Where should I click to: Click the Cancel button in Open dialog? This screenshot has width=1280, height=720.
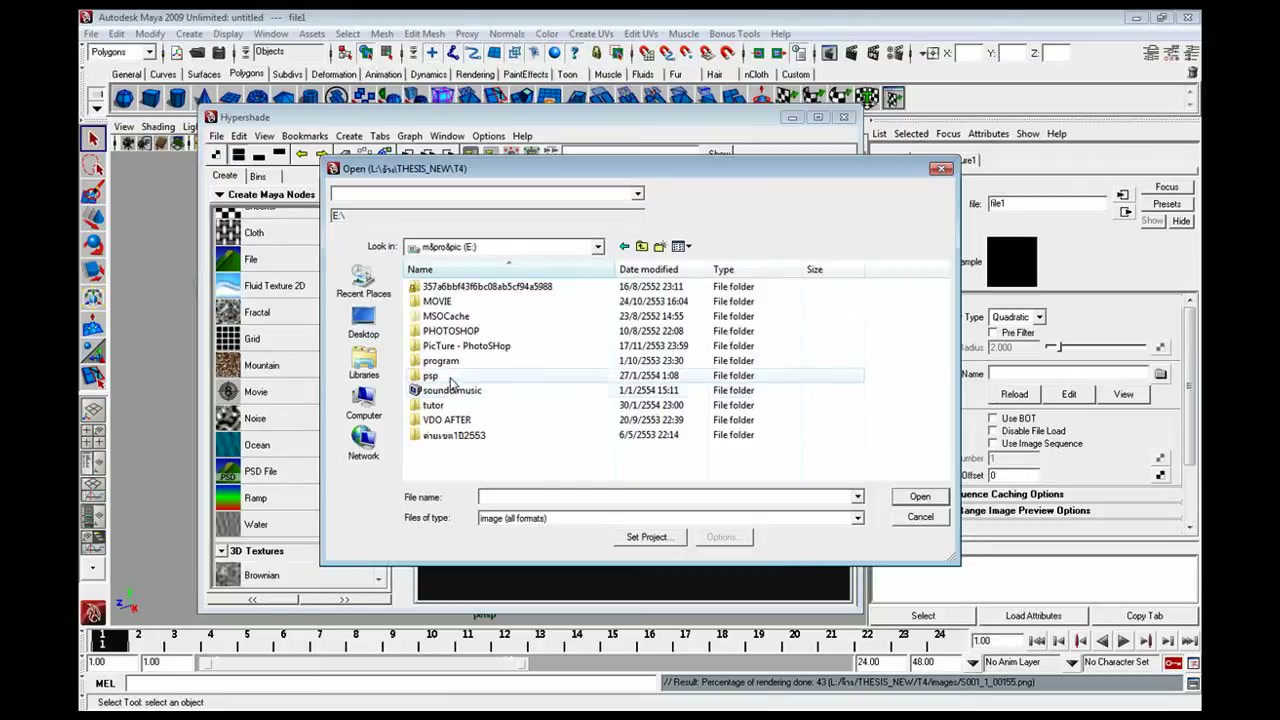[x=920, y=517]
